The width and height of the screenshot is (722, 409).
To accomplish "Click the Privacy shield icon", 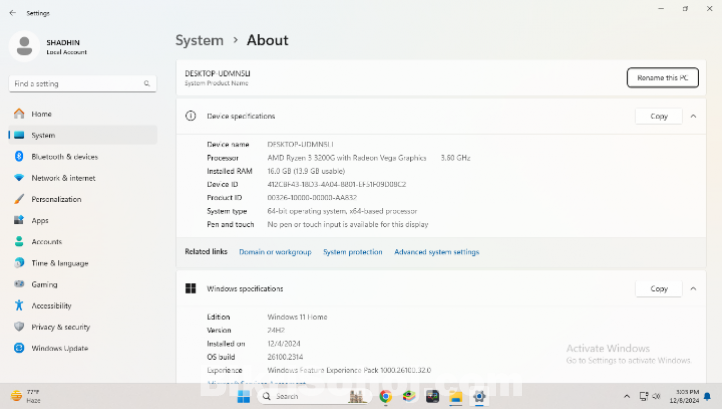I will (19, 327).
